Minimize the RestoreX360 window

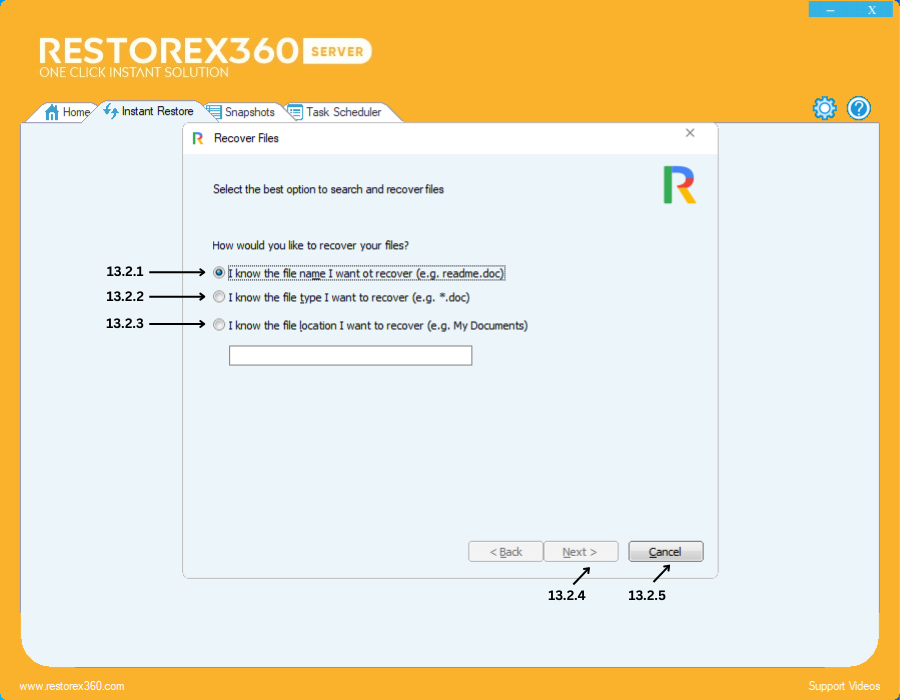830,10
